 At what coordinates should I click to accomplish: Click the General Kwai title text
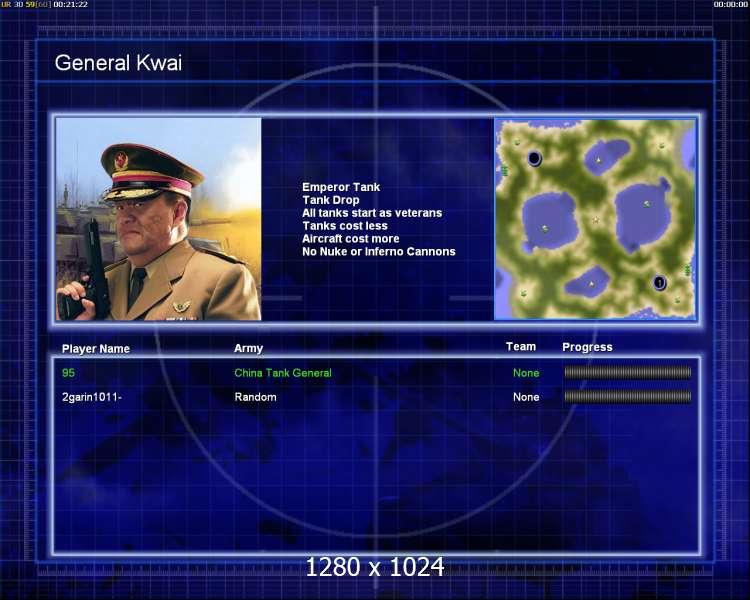coord(118,64)
